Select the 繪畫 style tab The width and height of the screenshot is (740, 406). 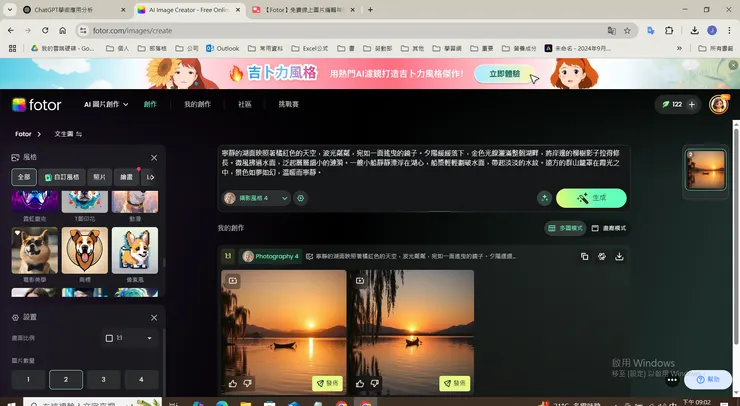point(126,178)
